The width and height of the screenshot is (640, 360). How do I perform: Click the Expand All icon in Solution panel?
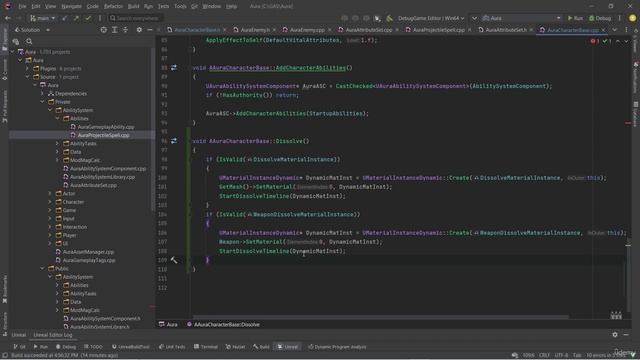(x=114, y=30)
